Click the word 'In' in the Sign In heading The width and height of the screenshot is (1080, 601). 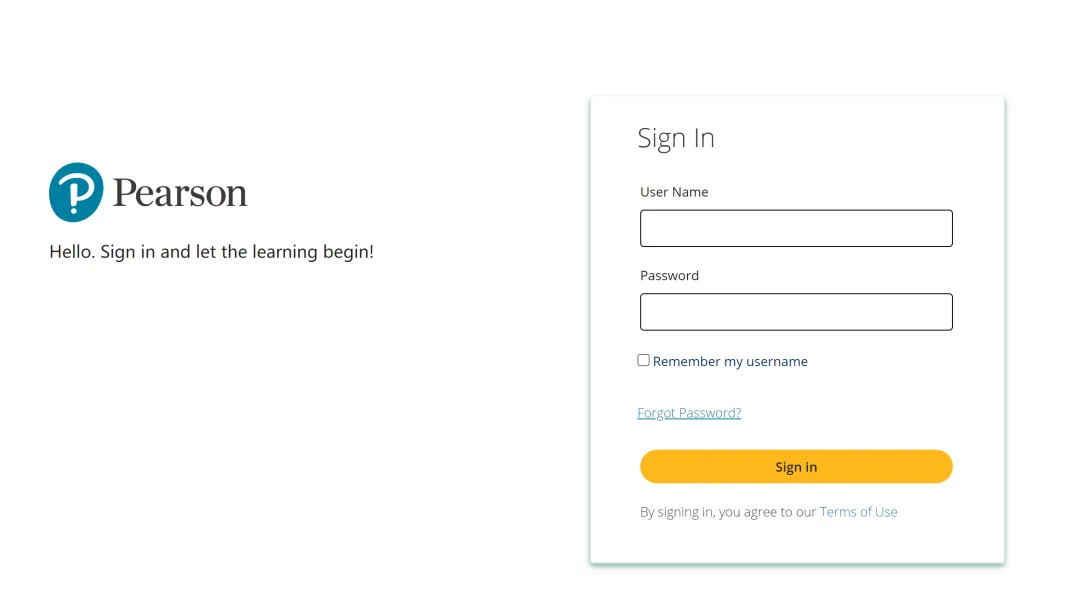click(704, 138)
